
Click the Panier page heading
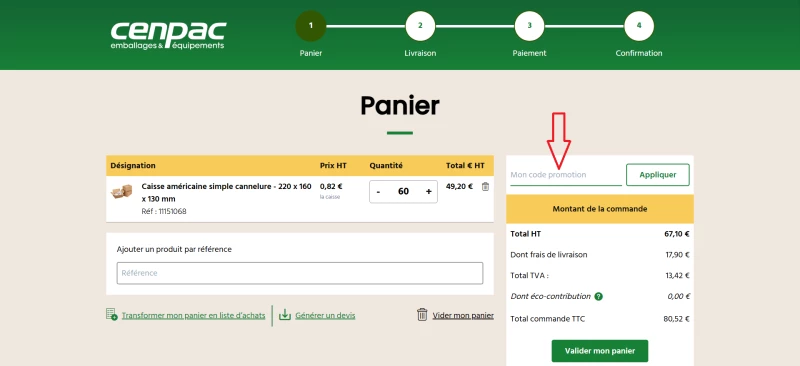399,106
